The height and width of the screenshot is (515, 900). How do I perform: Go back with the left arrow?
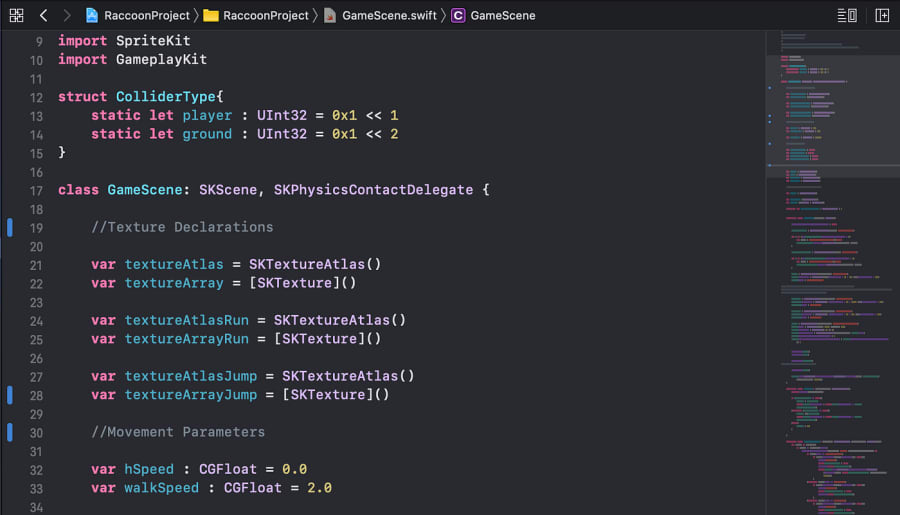click(44, 16)
